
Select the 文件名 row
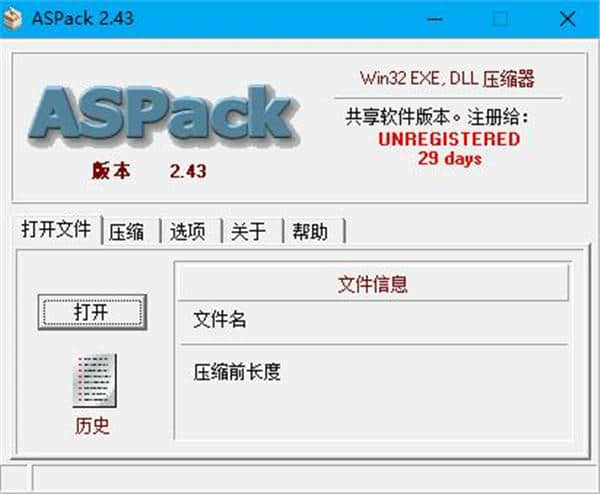pos(373,321)
